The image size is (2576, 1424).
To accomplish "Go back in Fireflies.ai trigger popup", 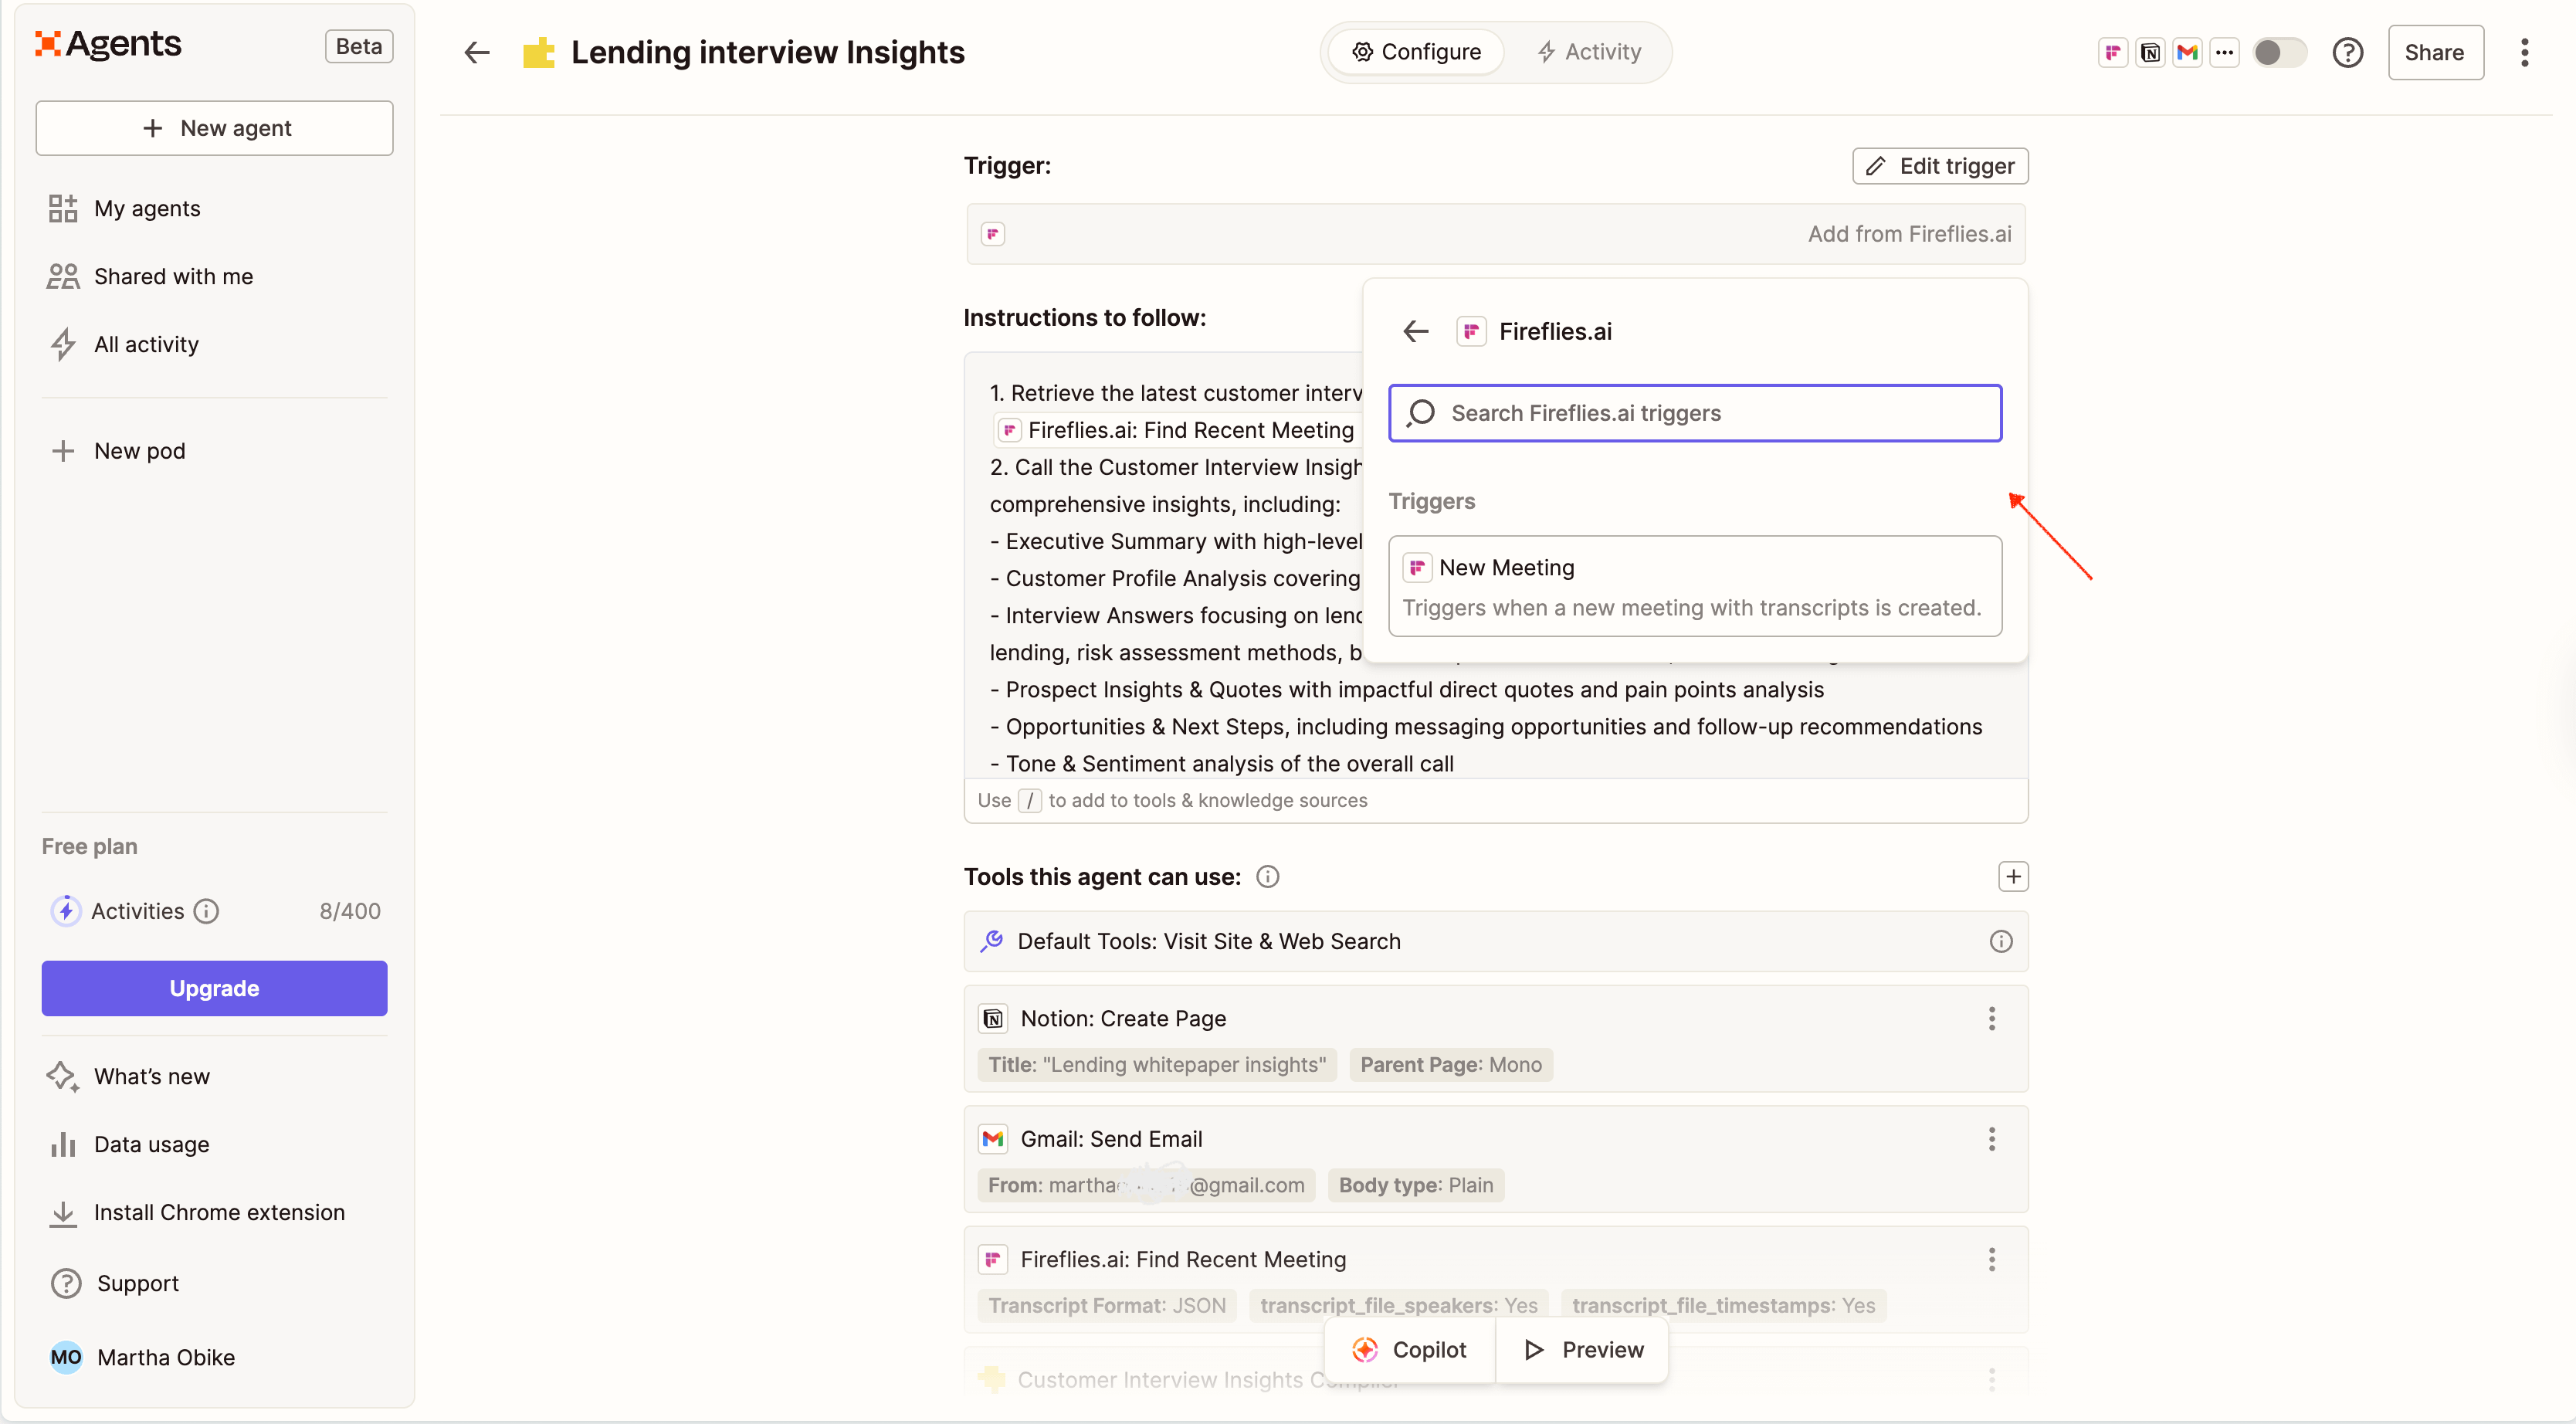I will (x=1415, y=331).
